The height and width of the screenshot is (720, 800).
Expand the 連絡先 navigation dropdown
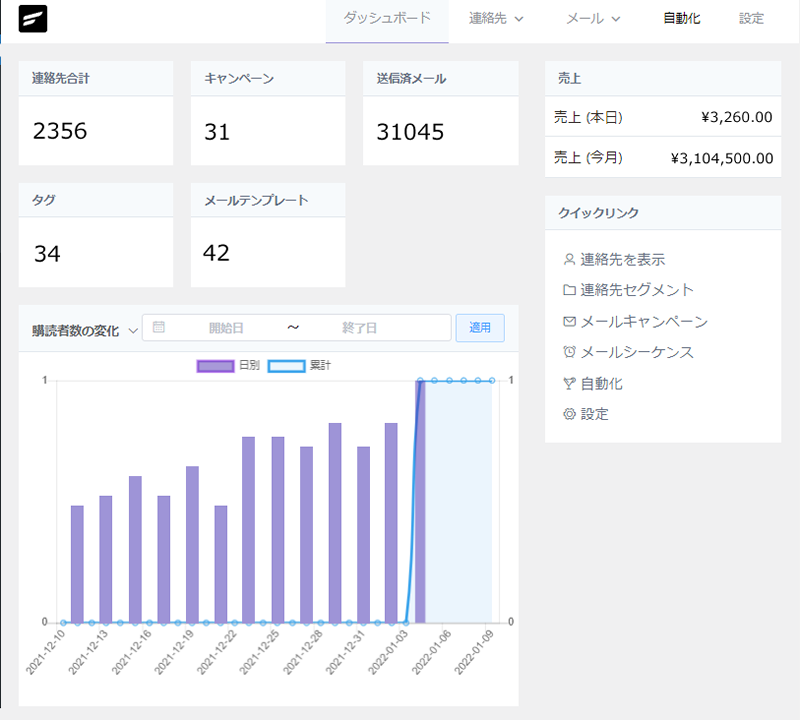tap(496, 19)
